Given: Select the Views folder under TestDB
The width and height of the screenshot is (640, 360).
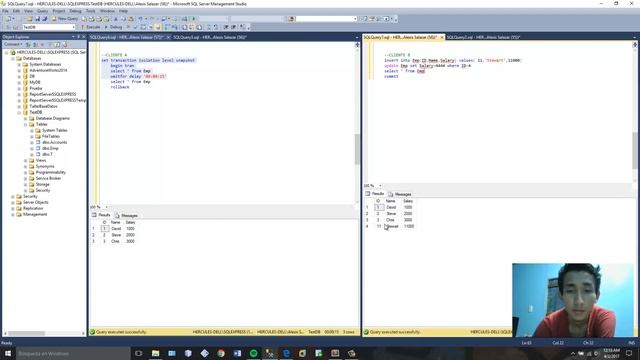Looking at the screenshot, I should coord(41,160).
